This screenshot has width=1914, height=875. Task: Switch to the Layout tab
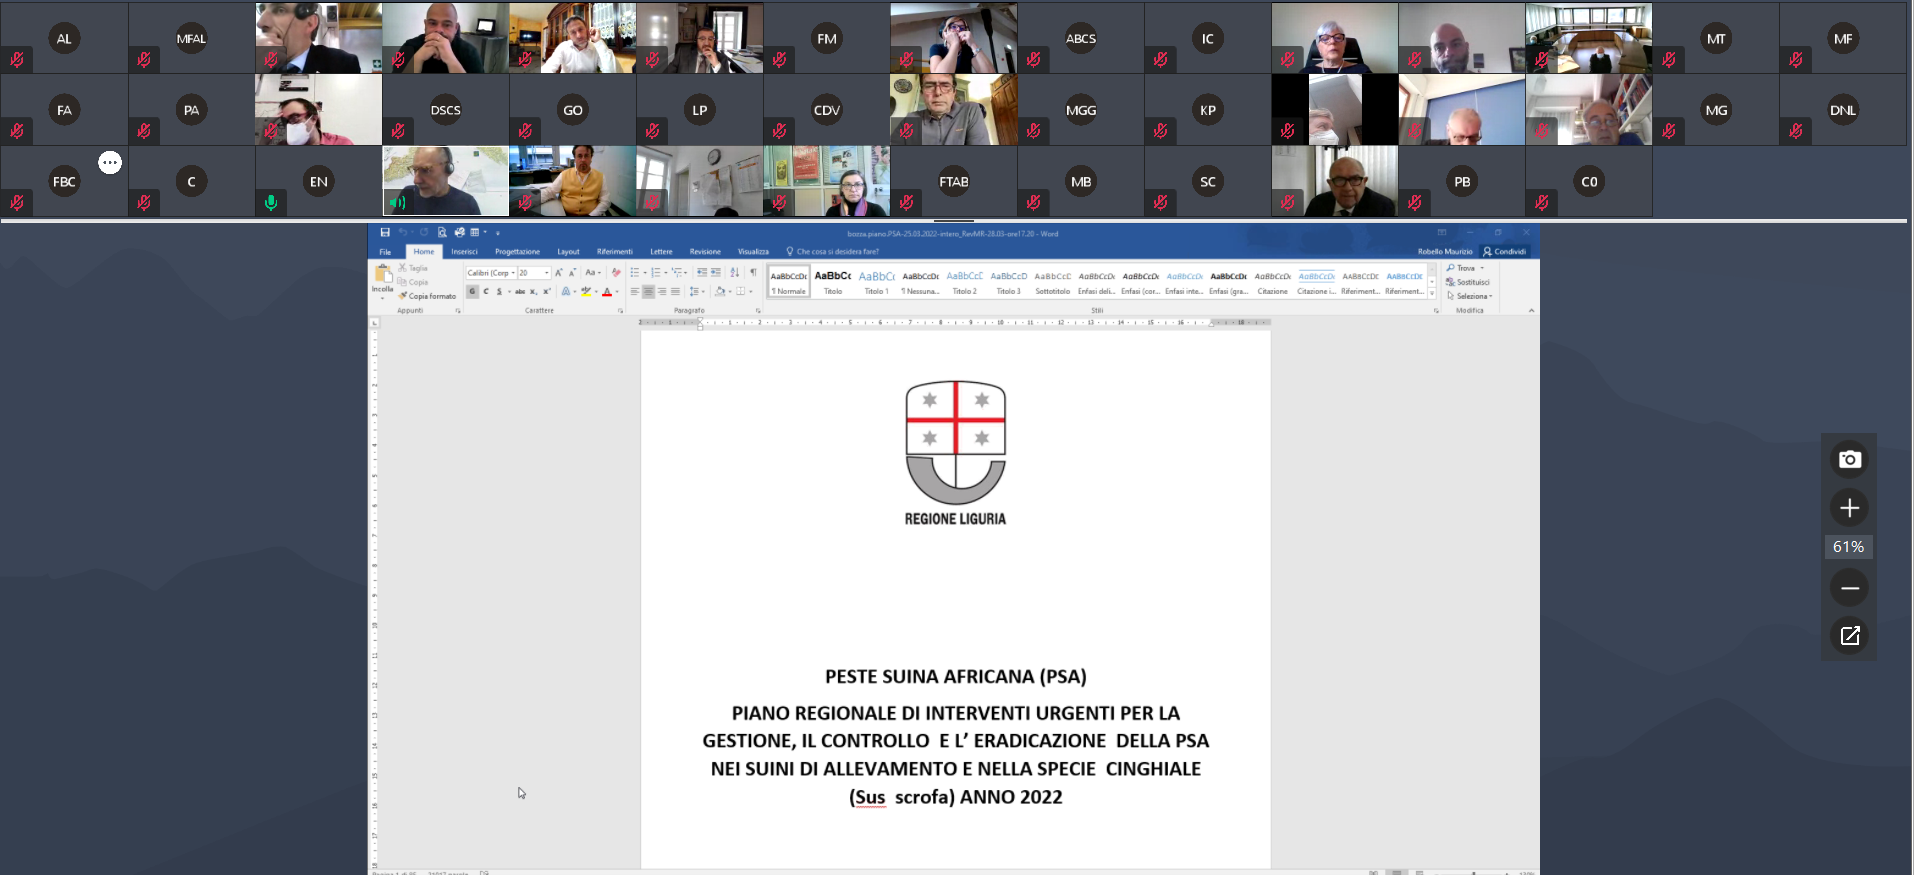point(568,252)
